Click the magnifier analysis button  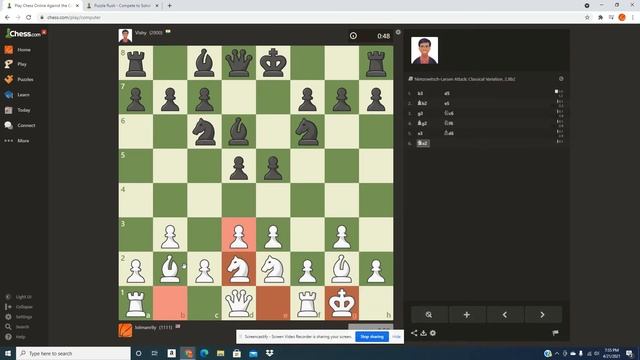[x=429, y=315]
